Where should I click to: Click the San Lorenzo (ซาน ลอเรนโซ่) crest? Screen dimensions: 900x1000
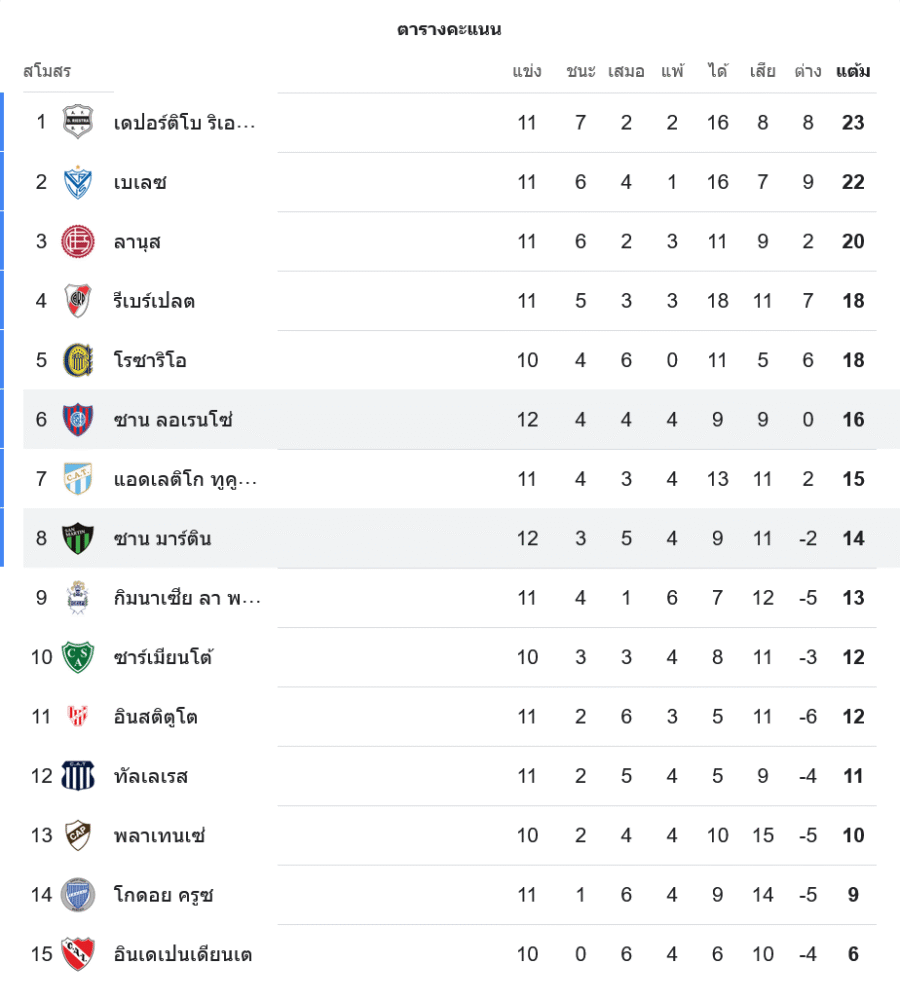77,419
